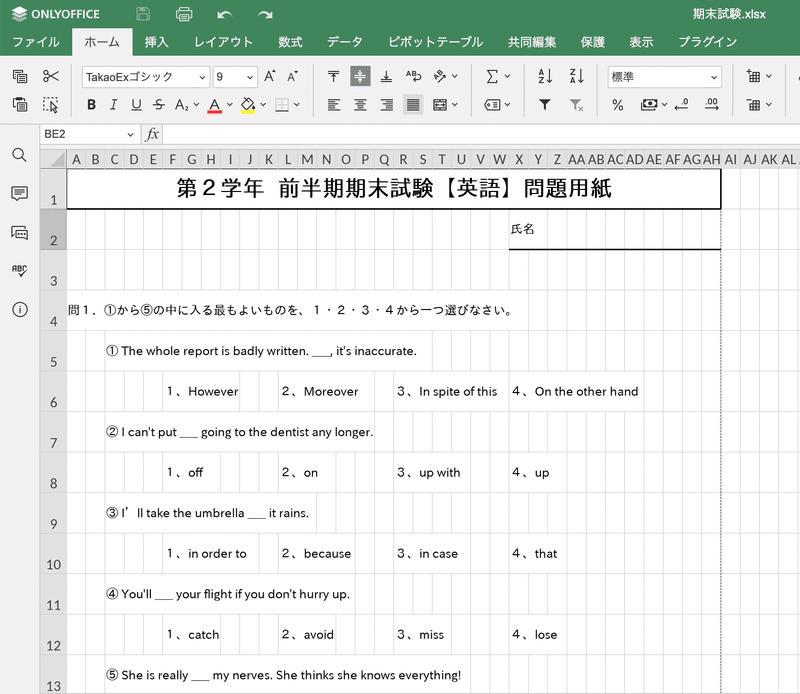Sort ascending with the A-Z icon
800x694 pixels.
(545, 77)
